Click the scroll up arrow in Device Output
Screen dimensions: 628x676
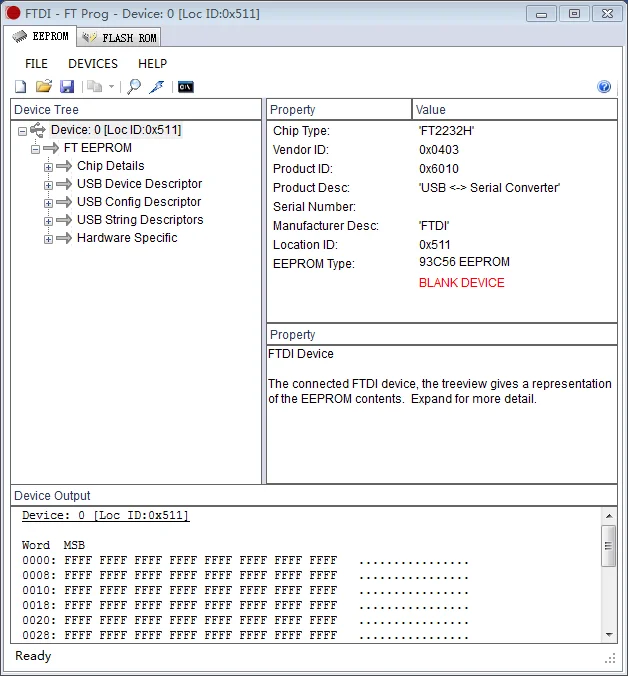[609, 516]
